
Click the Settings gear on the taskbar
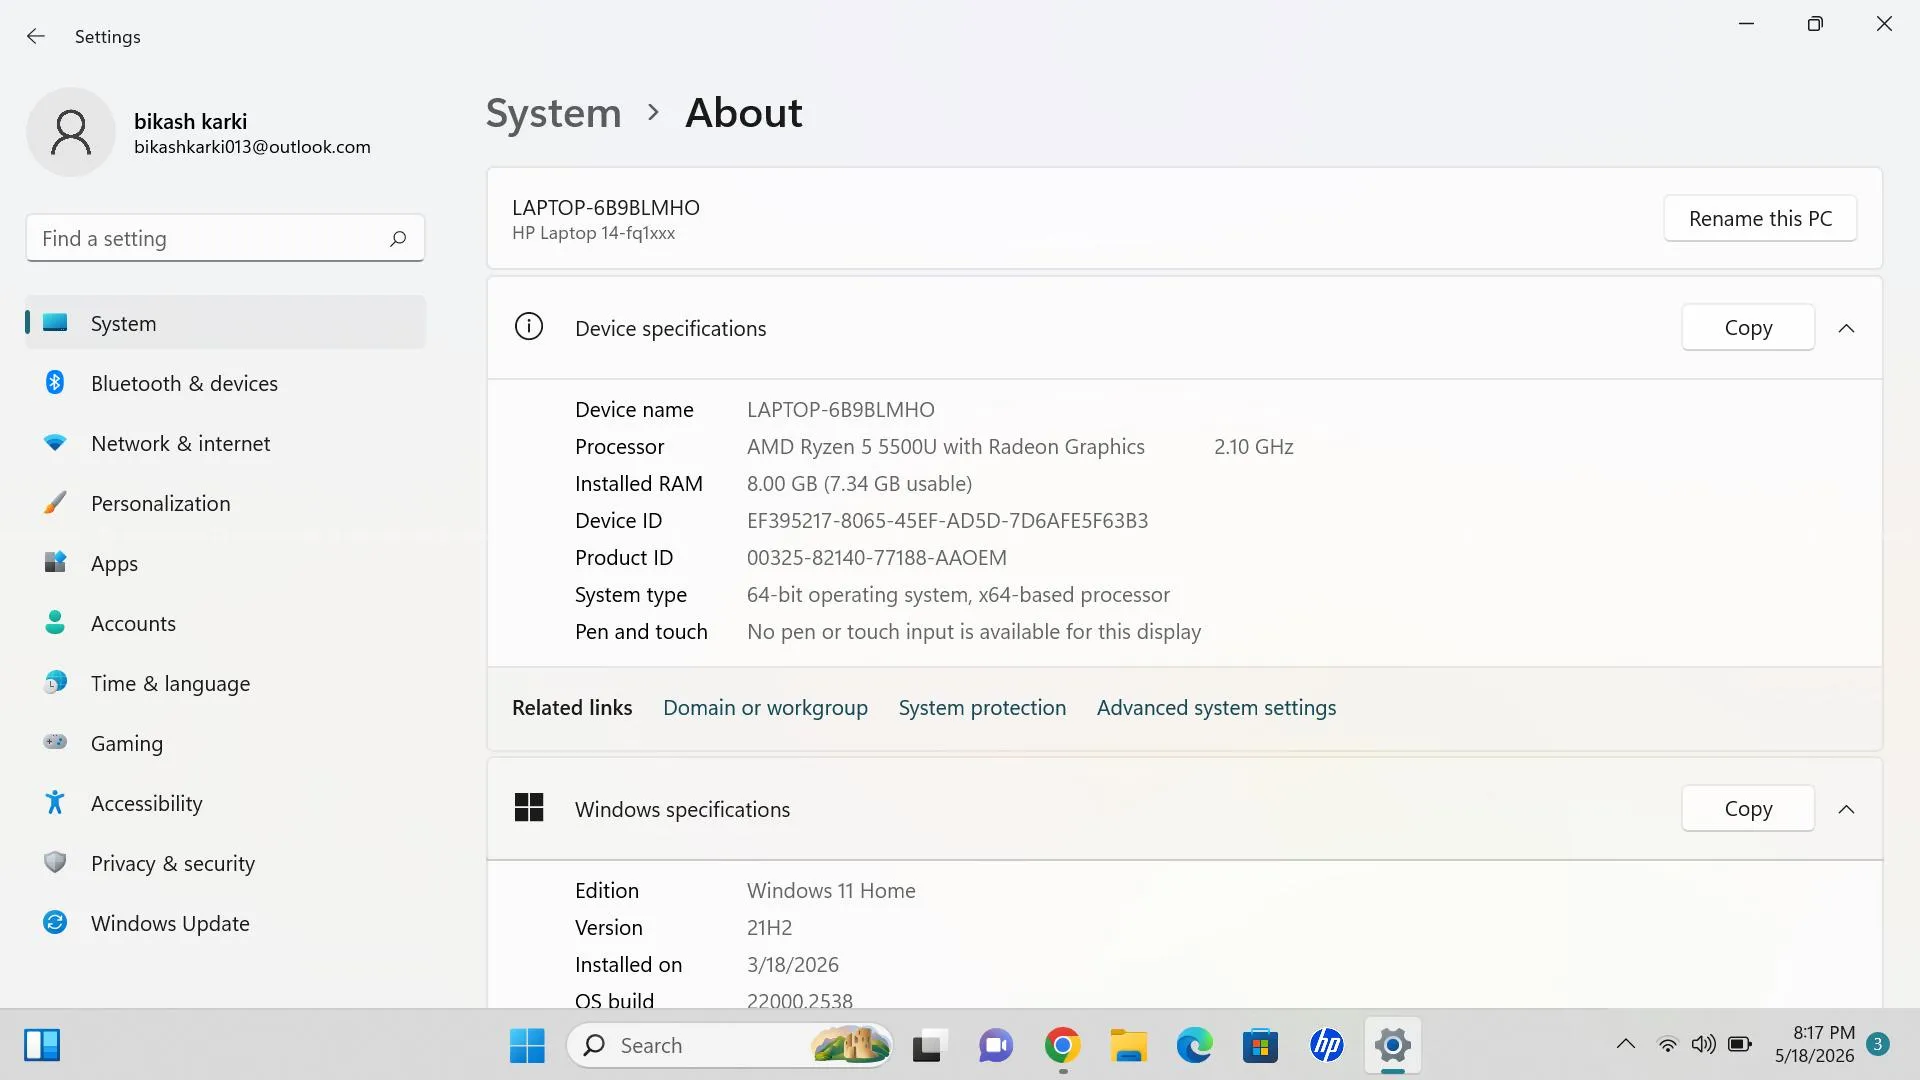pyautogui.click(x=1392, y=1045)
